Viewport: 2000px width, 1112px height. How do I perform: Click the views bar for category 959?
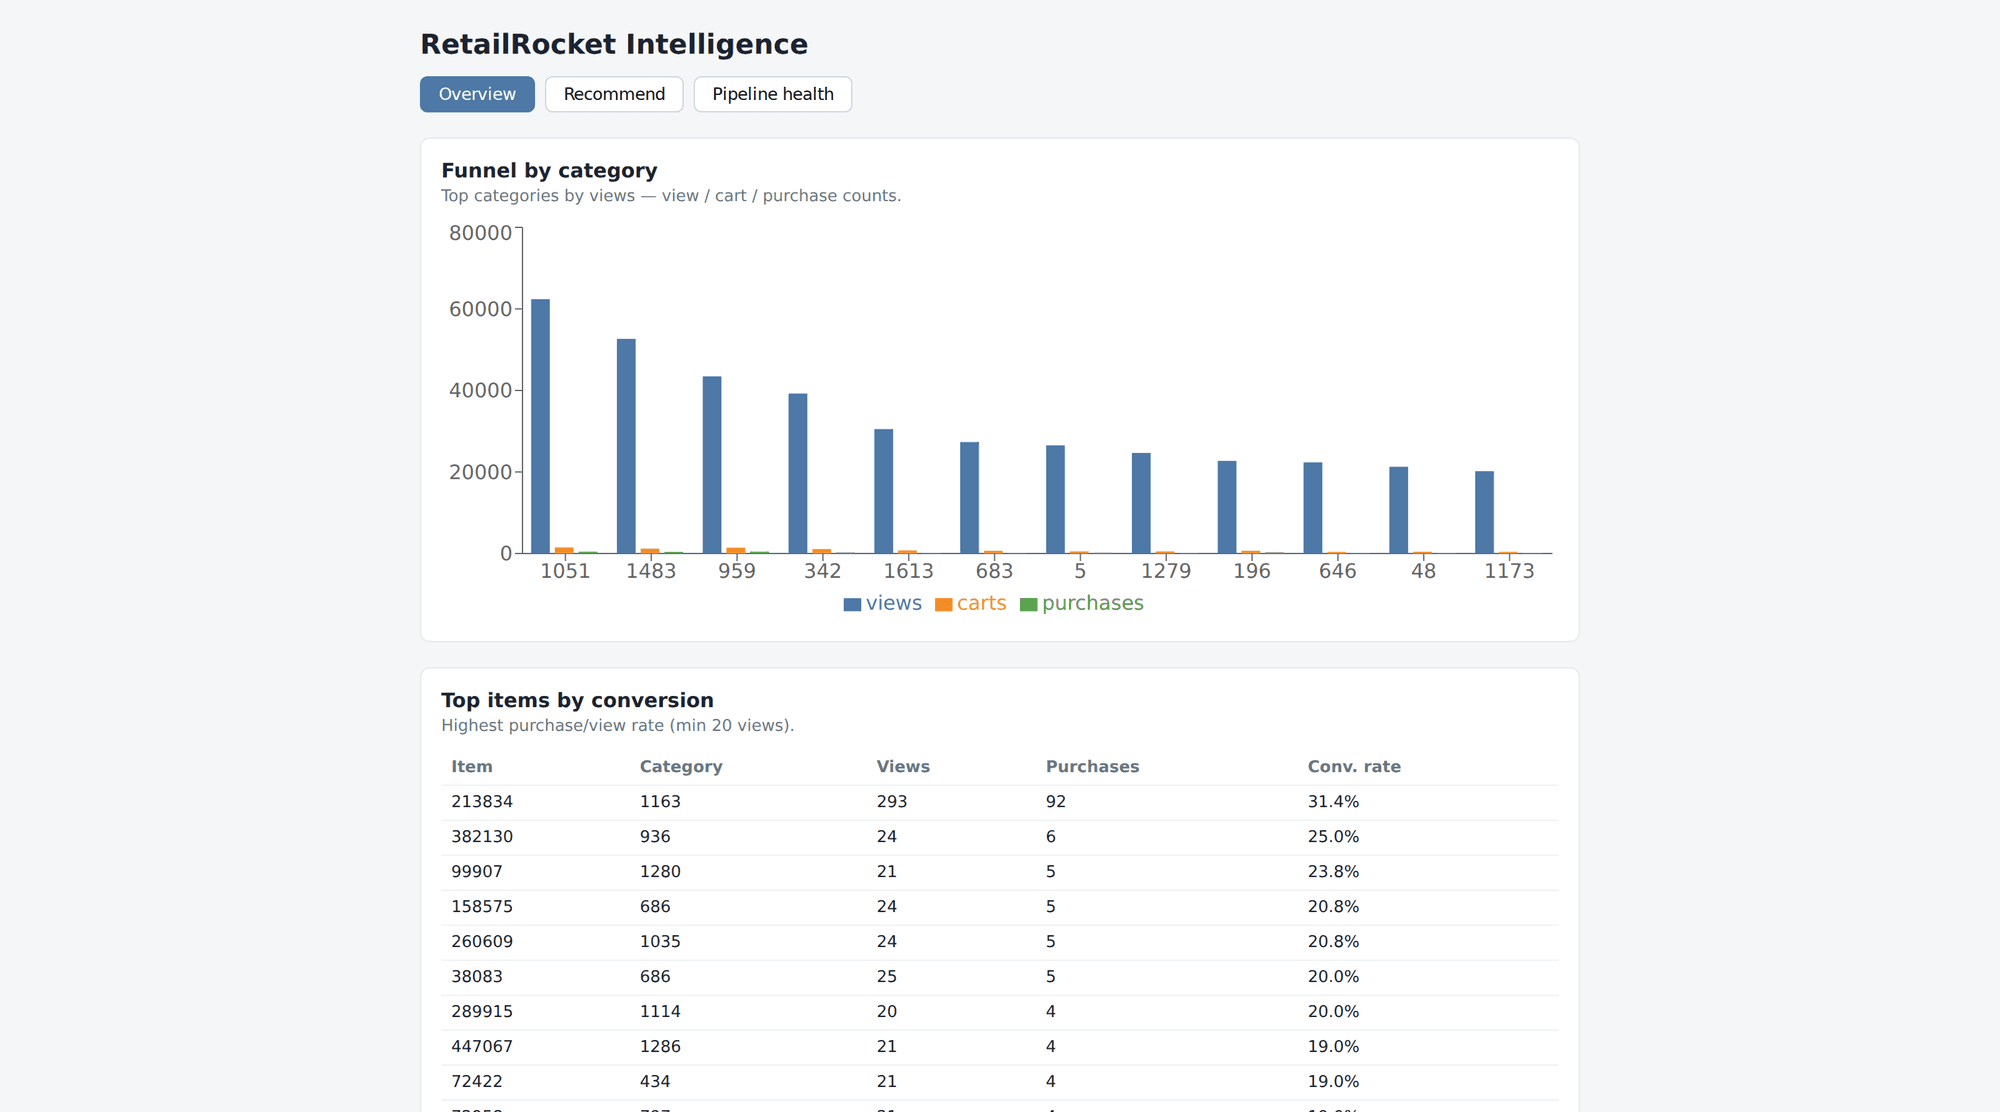pyautogui.click(x=712, y=465)
